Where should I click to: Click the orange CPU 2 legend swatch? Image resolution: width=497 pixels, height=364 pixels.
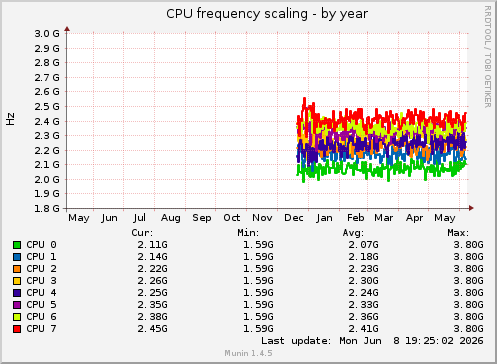pyautogui.click(x=17, y=269)
